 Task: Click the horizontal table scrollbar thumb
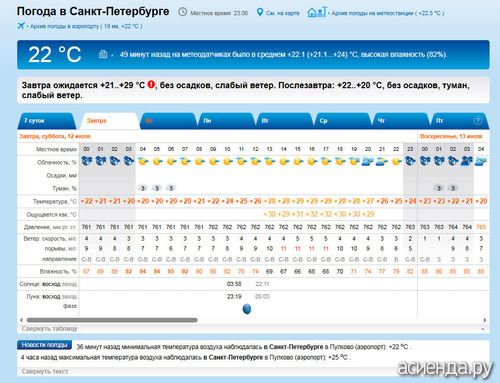112,320
